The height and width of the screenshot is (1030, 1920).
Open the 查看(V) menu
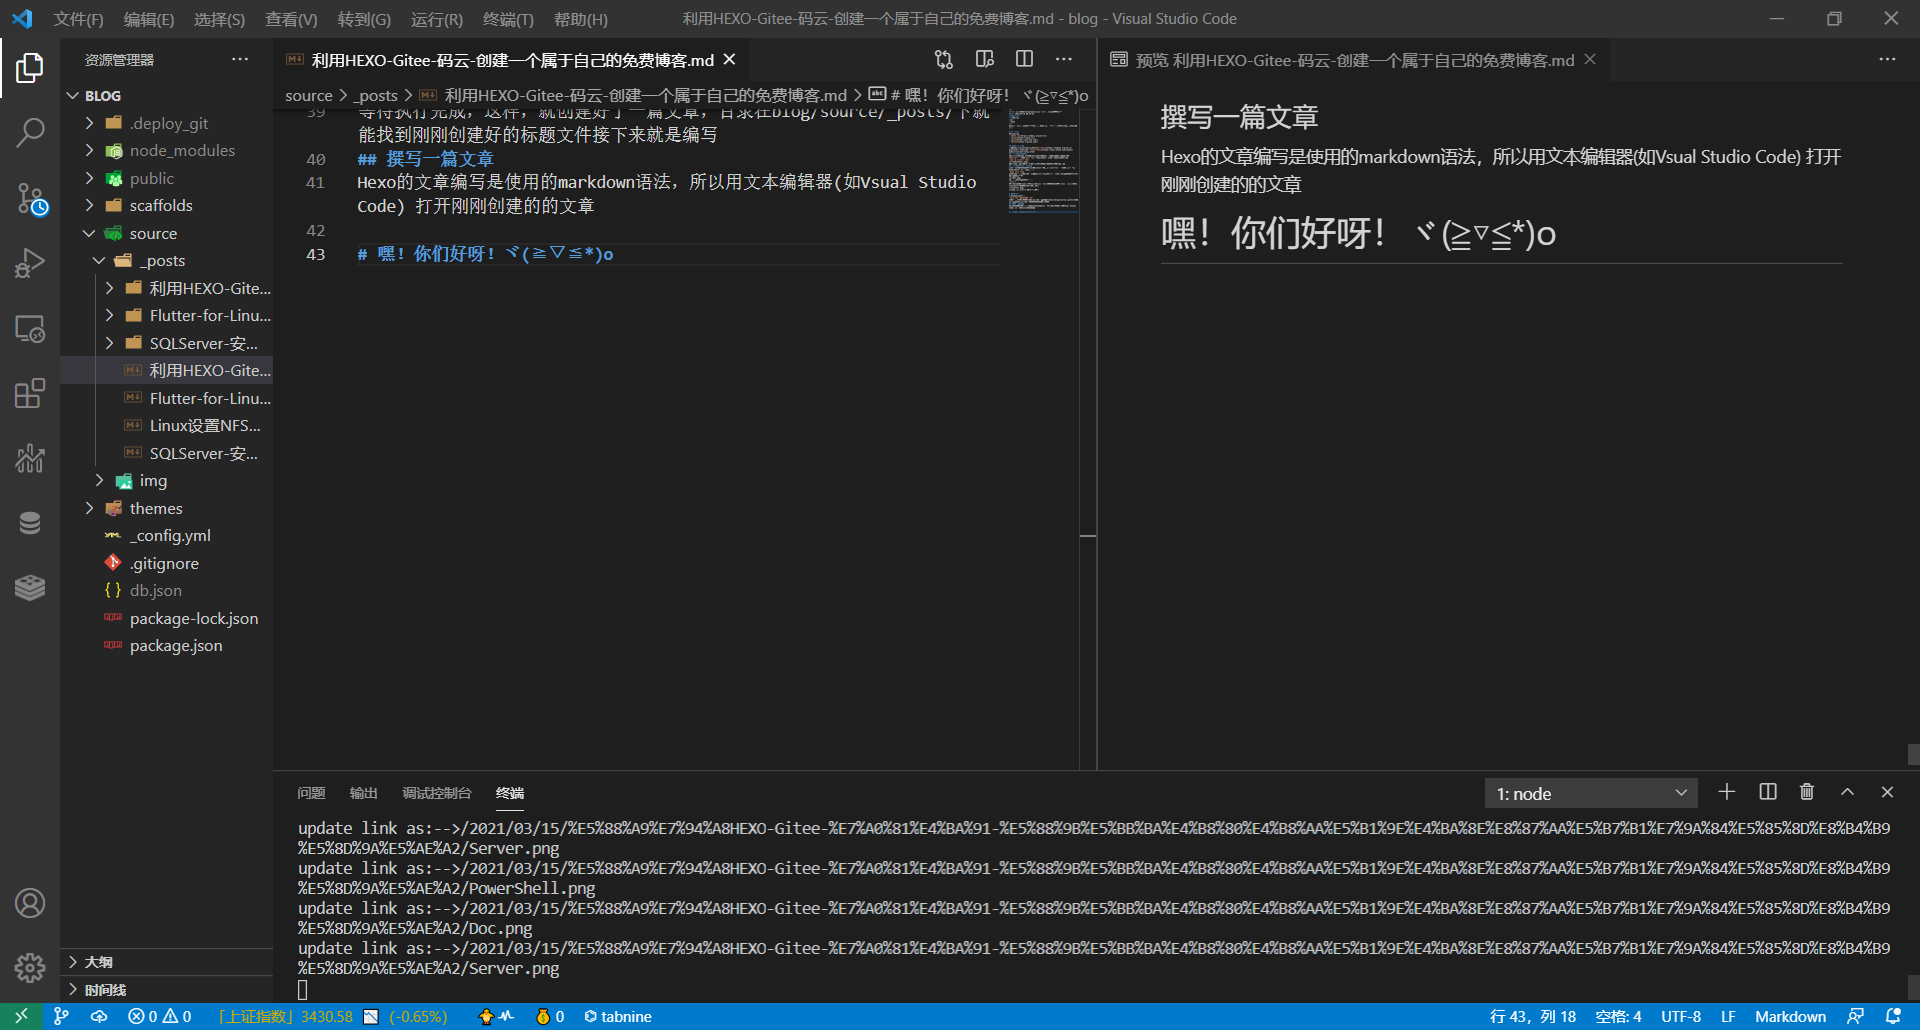pyautogui.click(x=291, y=19)
